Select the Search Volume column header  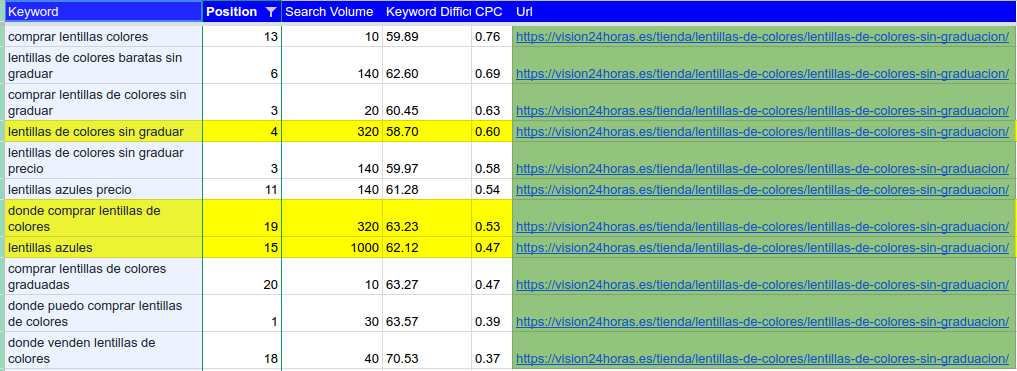tap(331, 12)
